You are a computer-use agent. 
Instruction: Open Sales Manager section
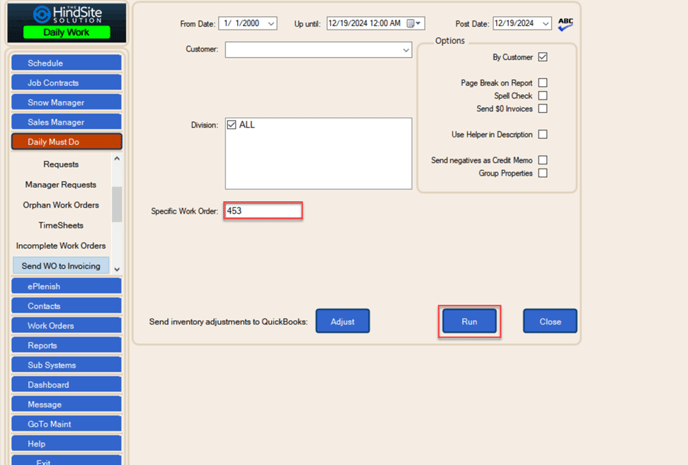tap(66, 122)
